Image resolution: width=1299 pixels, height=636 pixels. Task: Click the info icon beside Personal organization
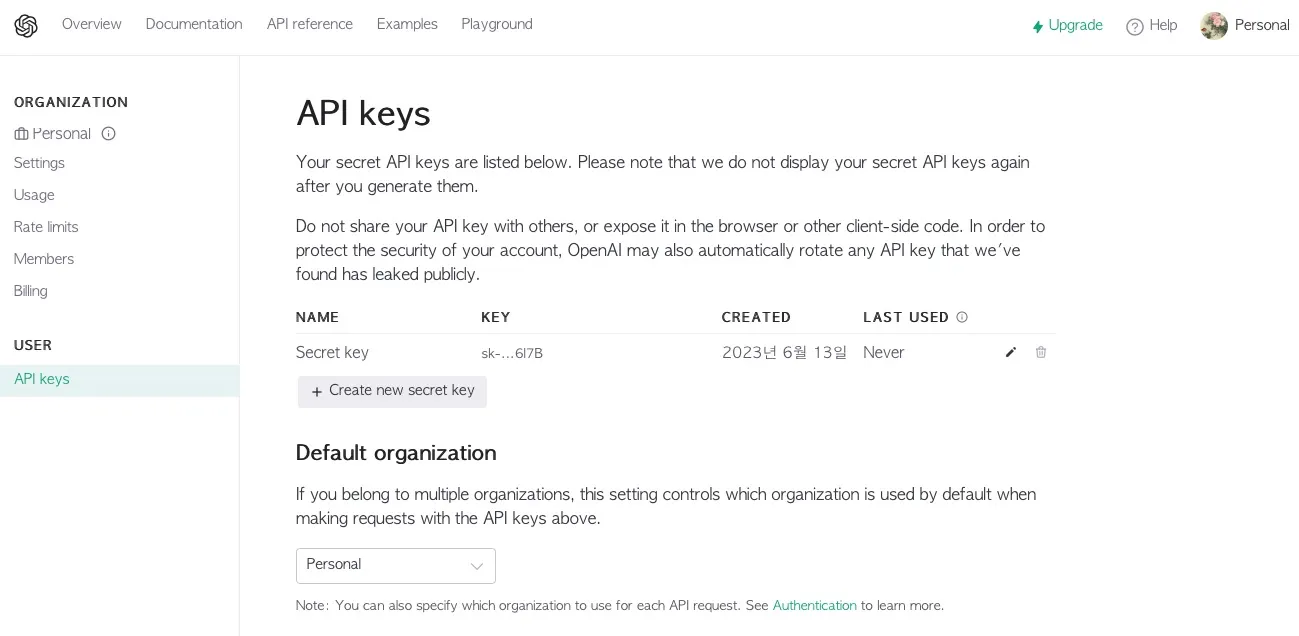coord(109,133)
